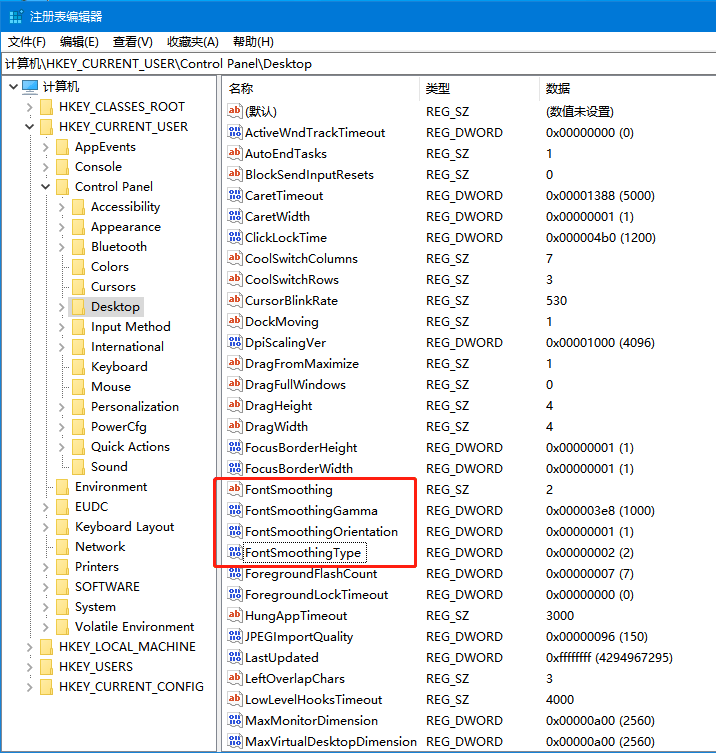This screenshot has height=753, width=716.
Task: Open the 收藏夹(A) menu
Action: 192,42
